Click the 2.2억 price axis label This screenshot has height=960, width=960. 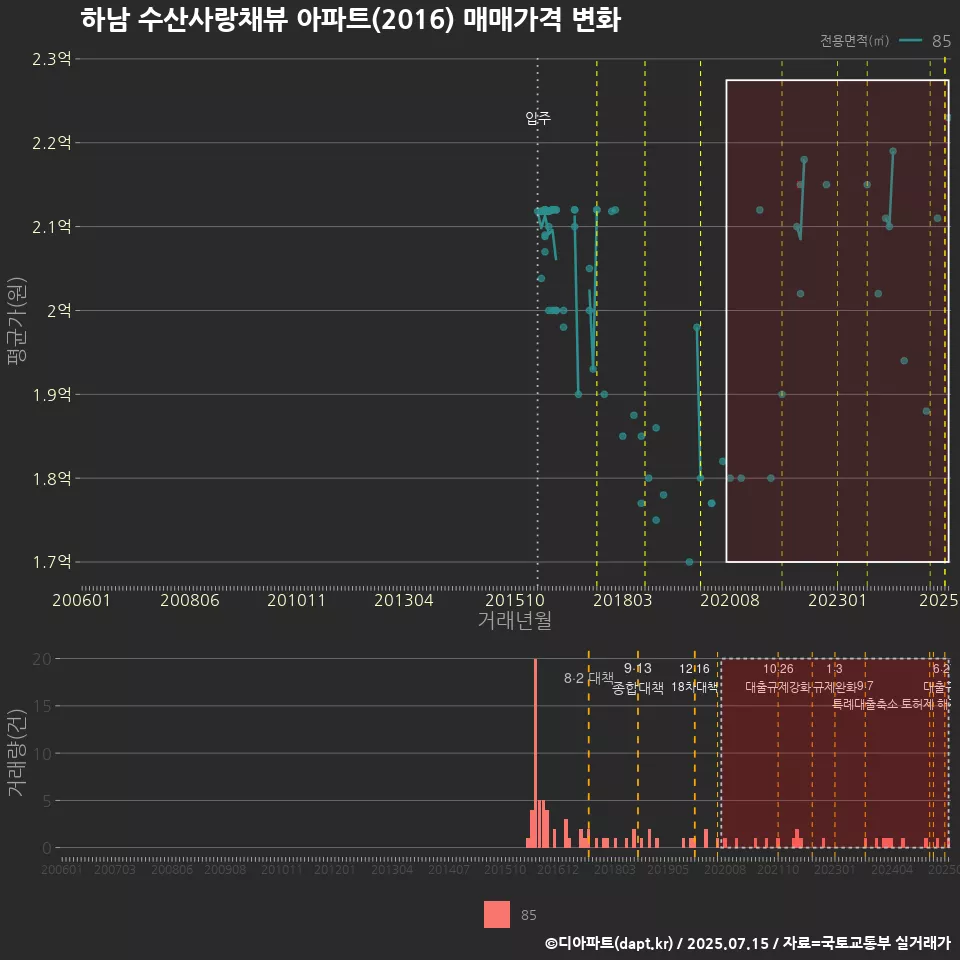(51, 143)
